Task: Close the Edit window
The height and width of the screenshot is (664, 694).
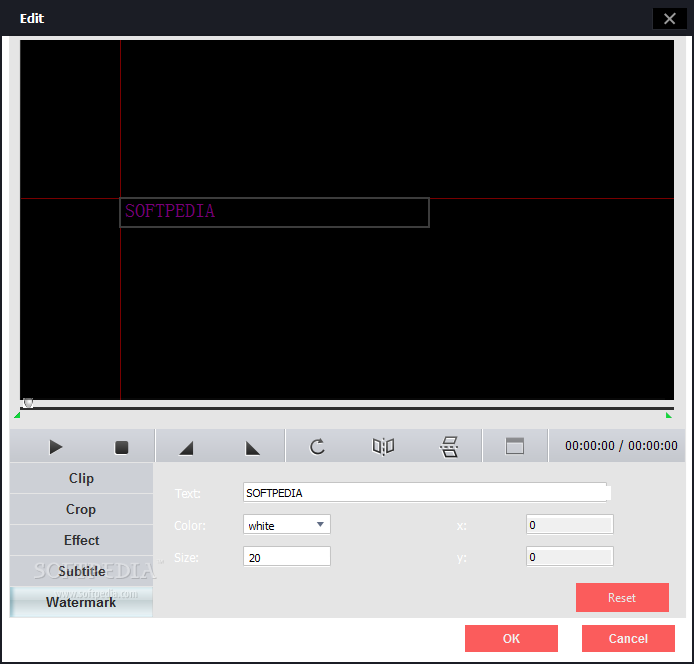Action: pyautogui.click(x=670, y=19)
